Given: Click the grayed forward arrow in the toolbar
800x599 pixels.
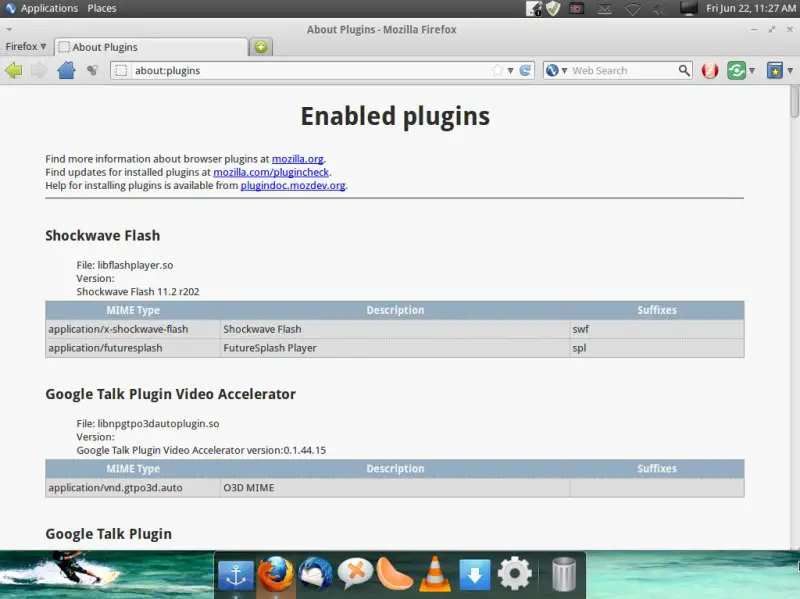Looking at the screenshot, I should coord(39,70).
